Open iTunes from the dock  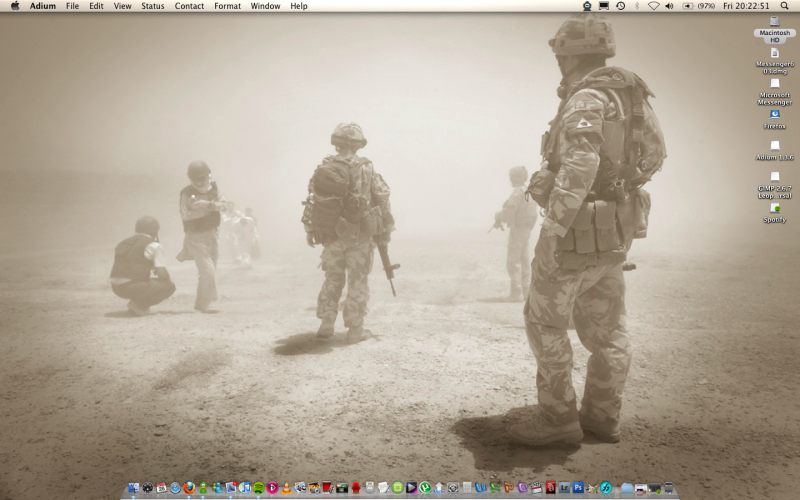point(245,488)
